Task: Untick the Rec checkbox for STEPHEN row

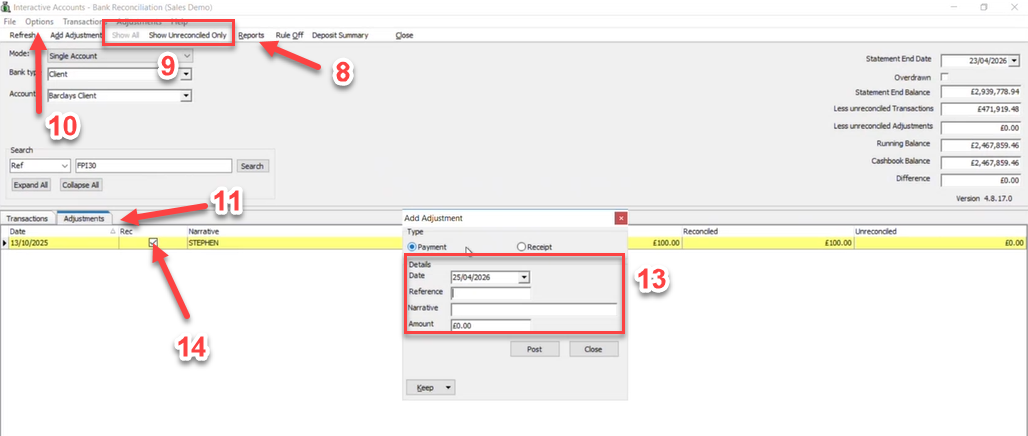Action: [x=153, y=243]
